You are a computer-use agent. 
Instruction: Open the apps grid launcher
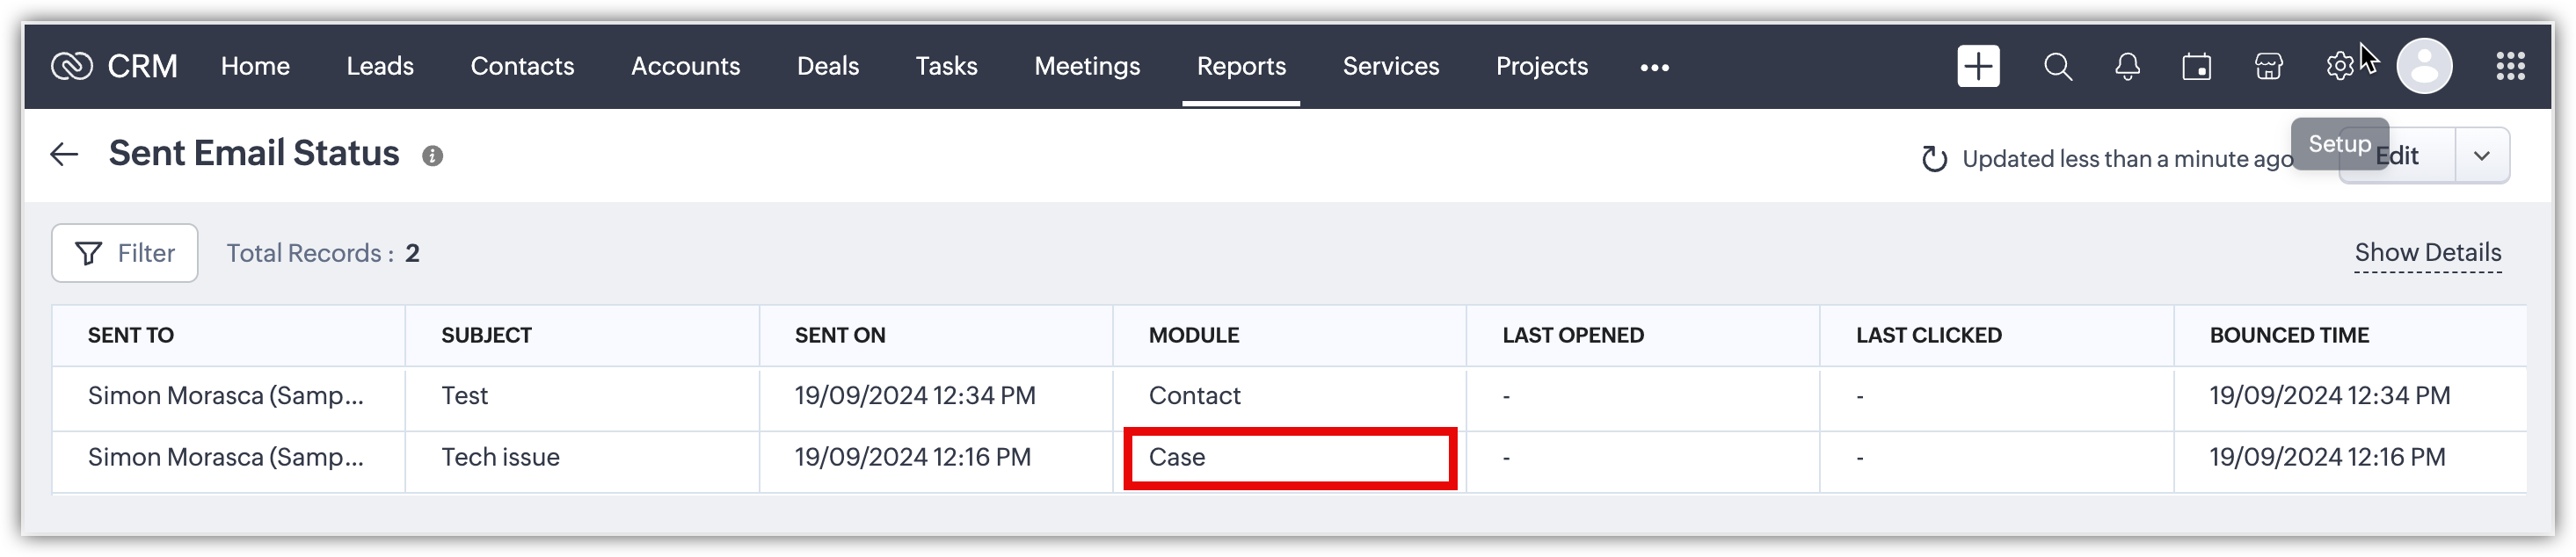[2510, 67]
